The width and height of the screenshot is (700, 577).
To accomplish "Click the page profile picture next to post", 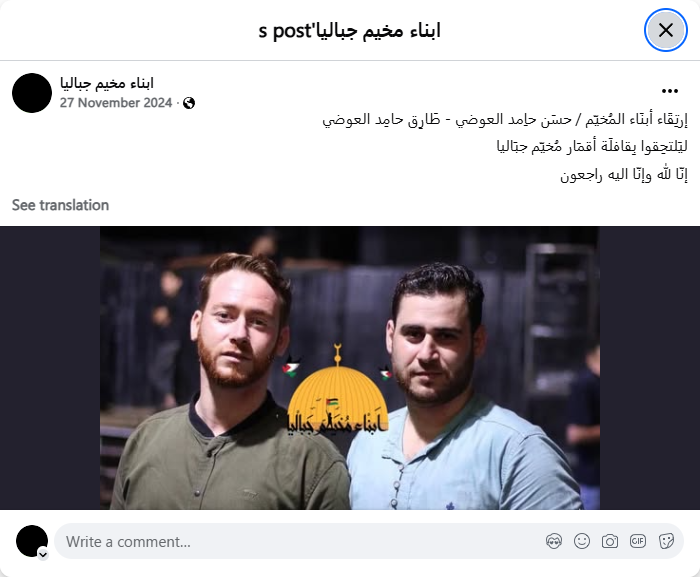I will pyautogui.click(x=32, y=93).
